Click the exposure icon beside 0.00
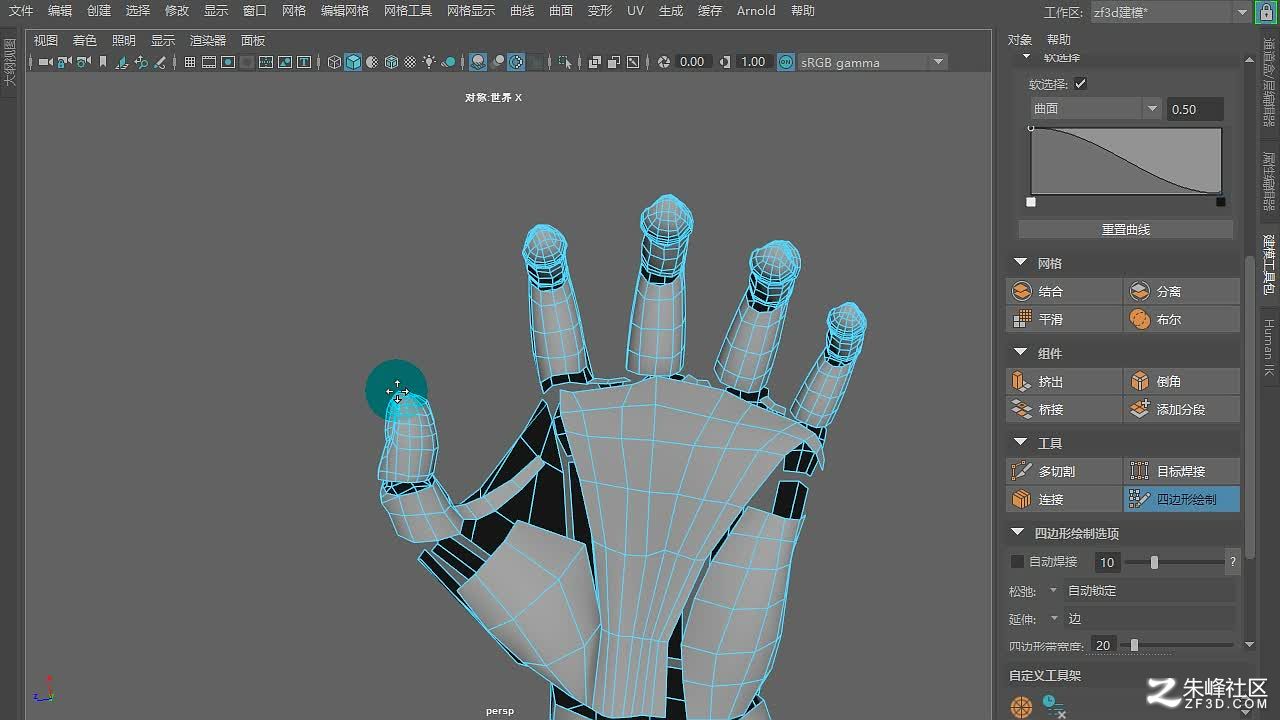Viewport: 1280px width, 720px height. coord(664,62)
